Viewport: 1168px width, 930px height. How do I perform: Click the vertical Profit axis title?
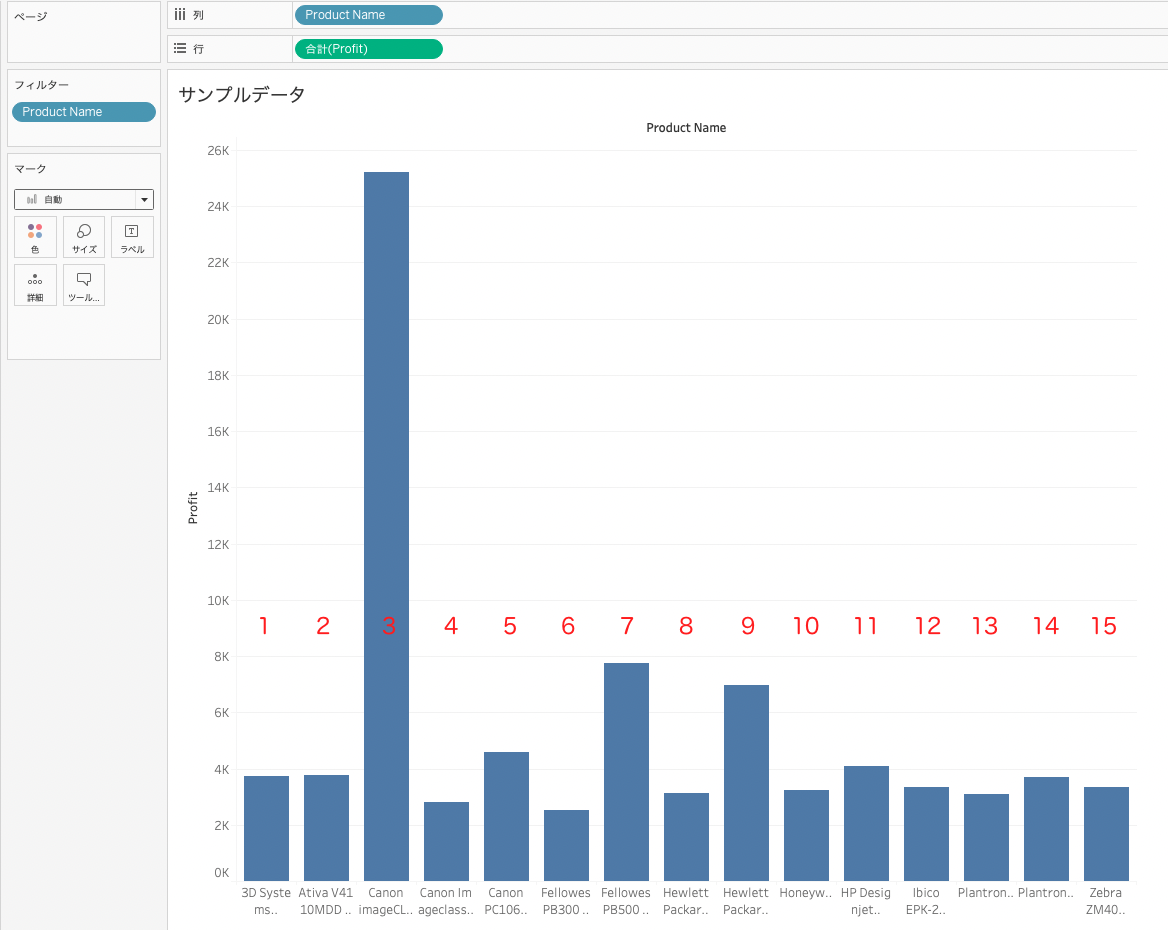[193, 507]
